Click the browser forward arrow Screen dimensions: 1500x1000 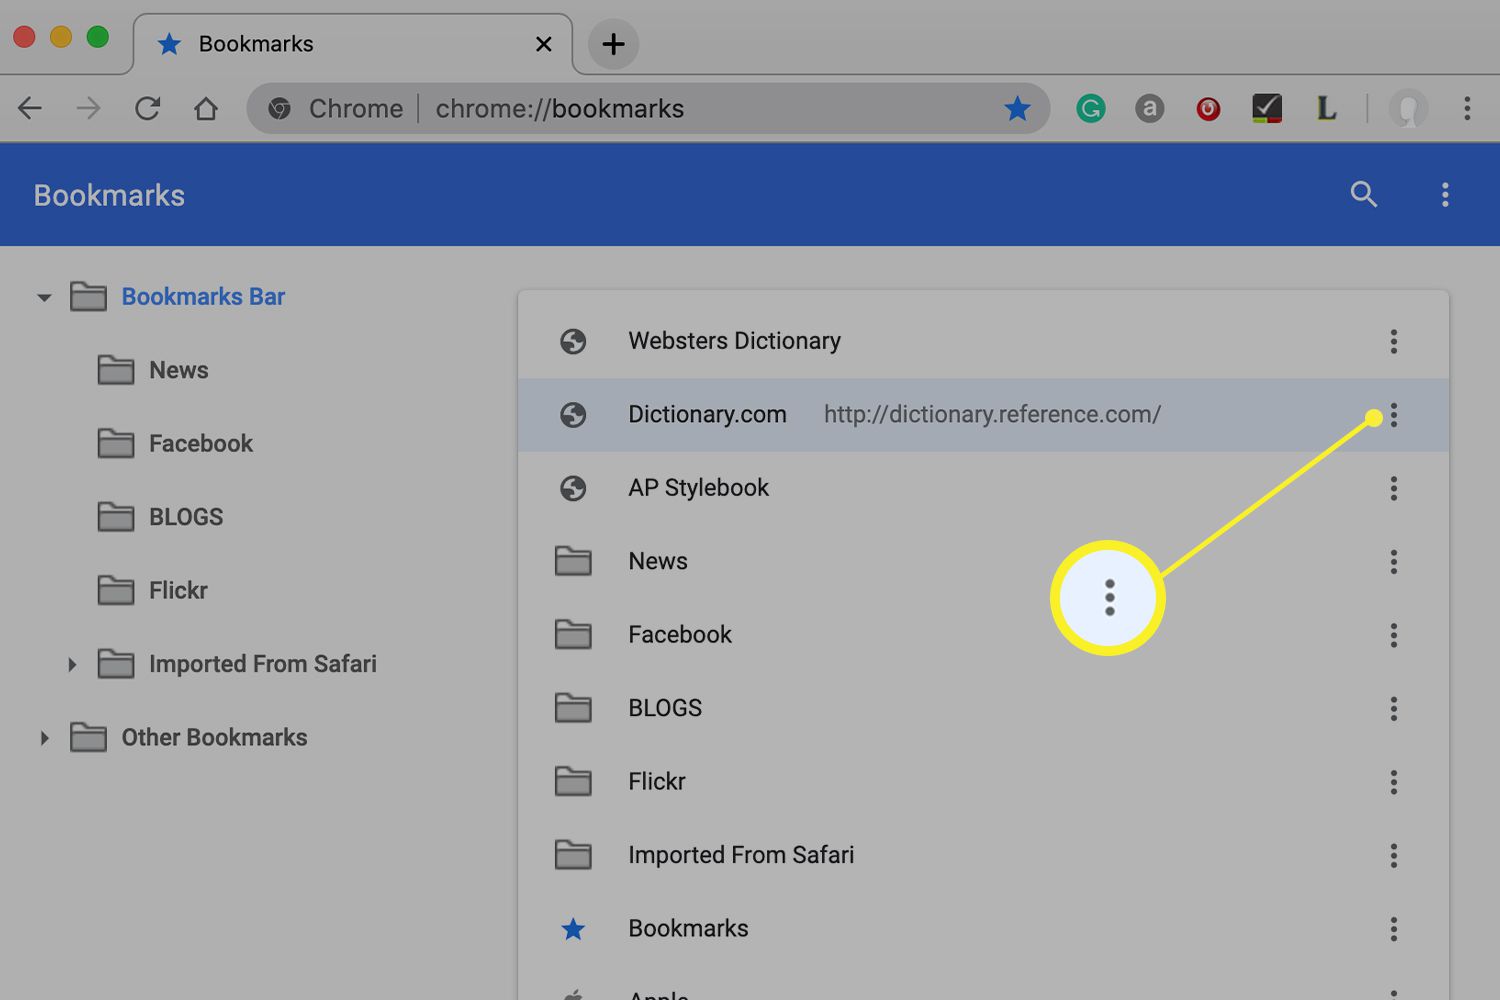[x=89, y=108]
